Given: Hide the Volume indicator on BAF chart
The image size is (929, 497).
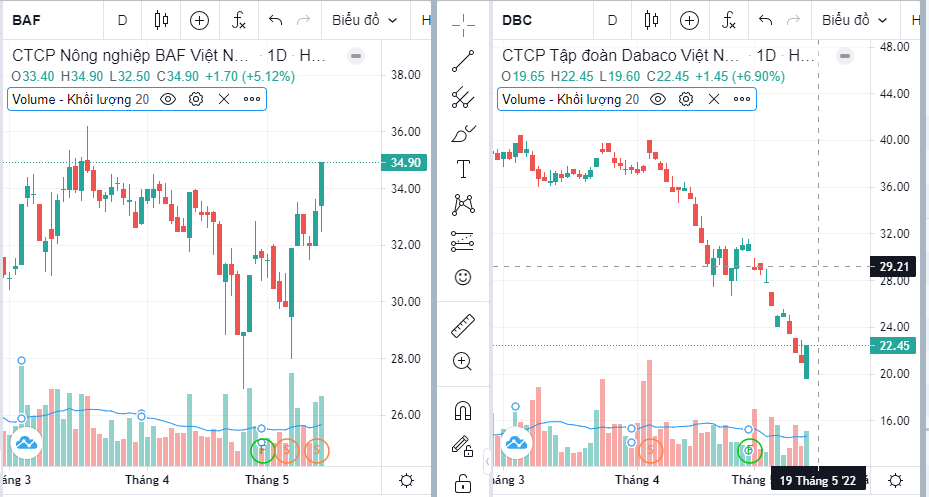Looking at the screenshot, I should [168, 99].
